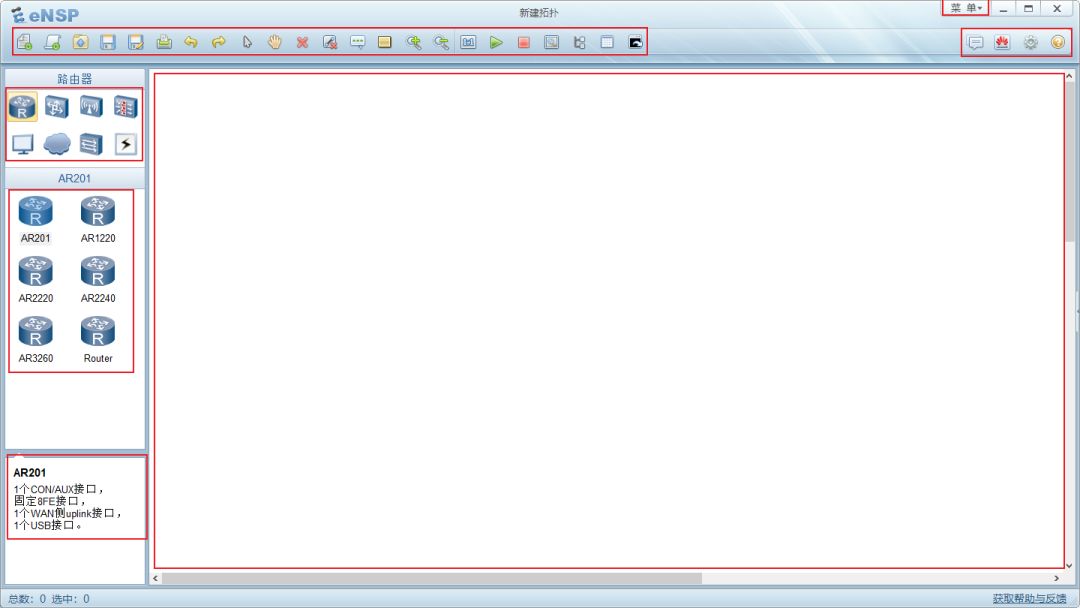Reset canvas zoom to fit size
Viewport: 1080px width, 608px height.
(x=468, y=42)
